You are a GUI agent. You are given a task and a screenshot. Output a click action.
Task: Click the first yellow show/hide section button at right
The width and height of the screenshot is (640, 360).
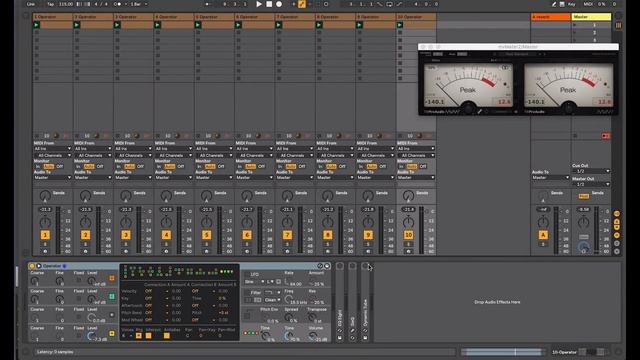[x=617, y=214]
